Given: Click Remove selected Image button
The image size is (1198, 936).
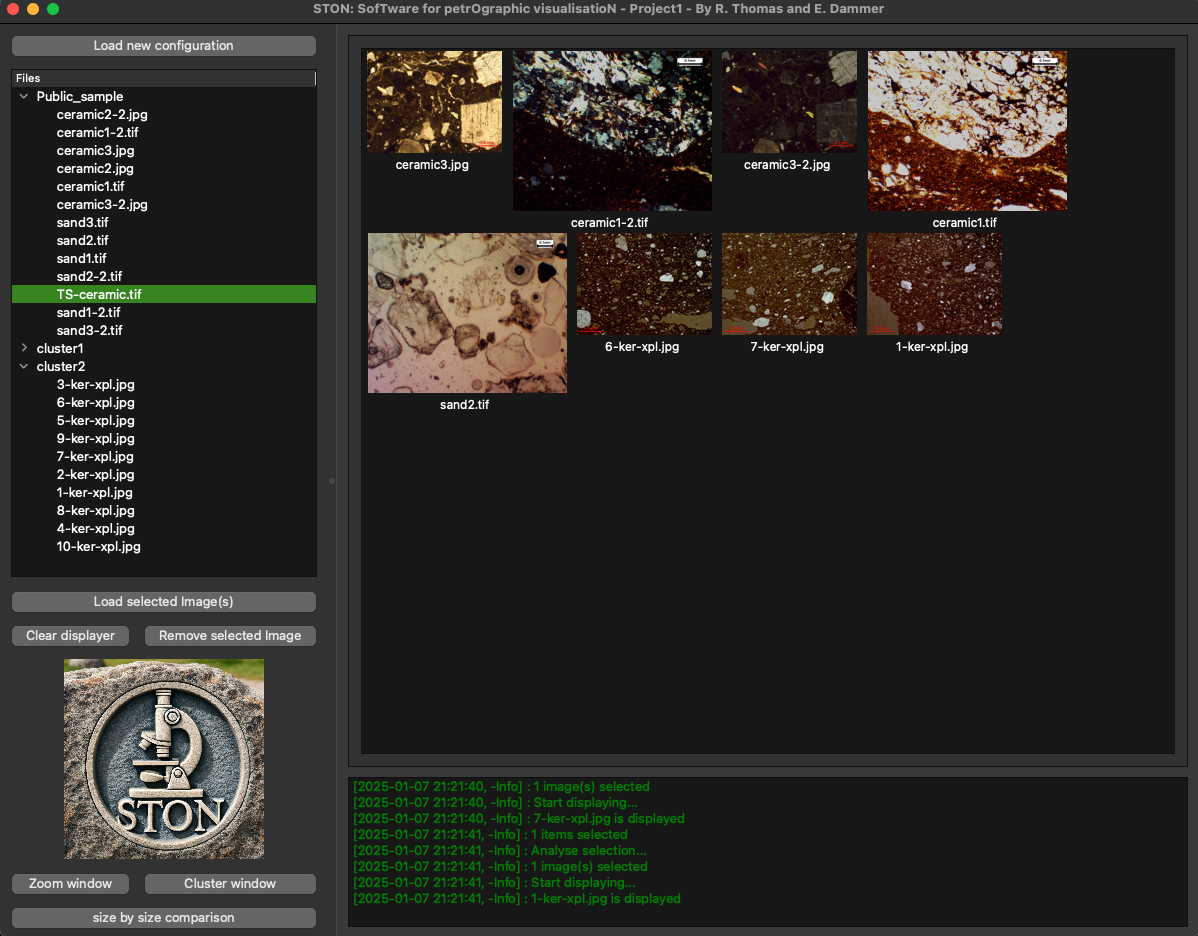Looking at the screenshot, I should (x=230, y=636).
